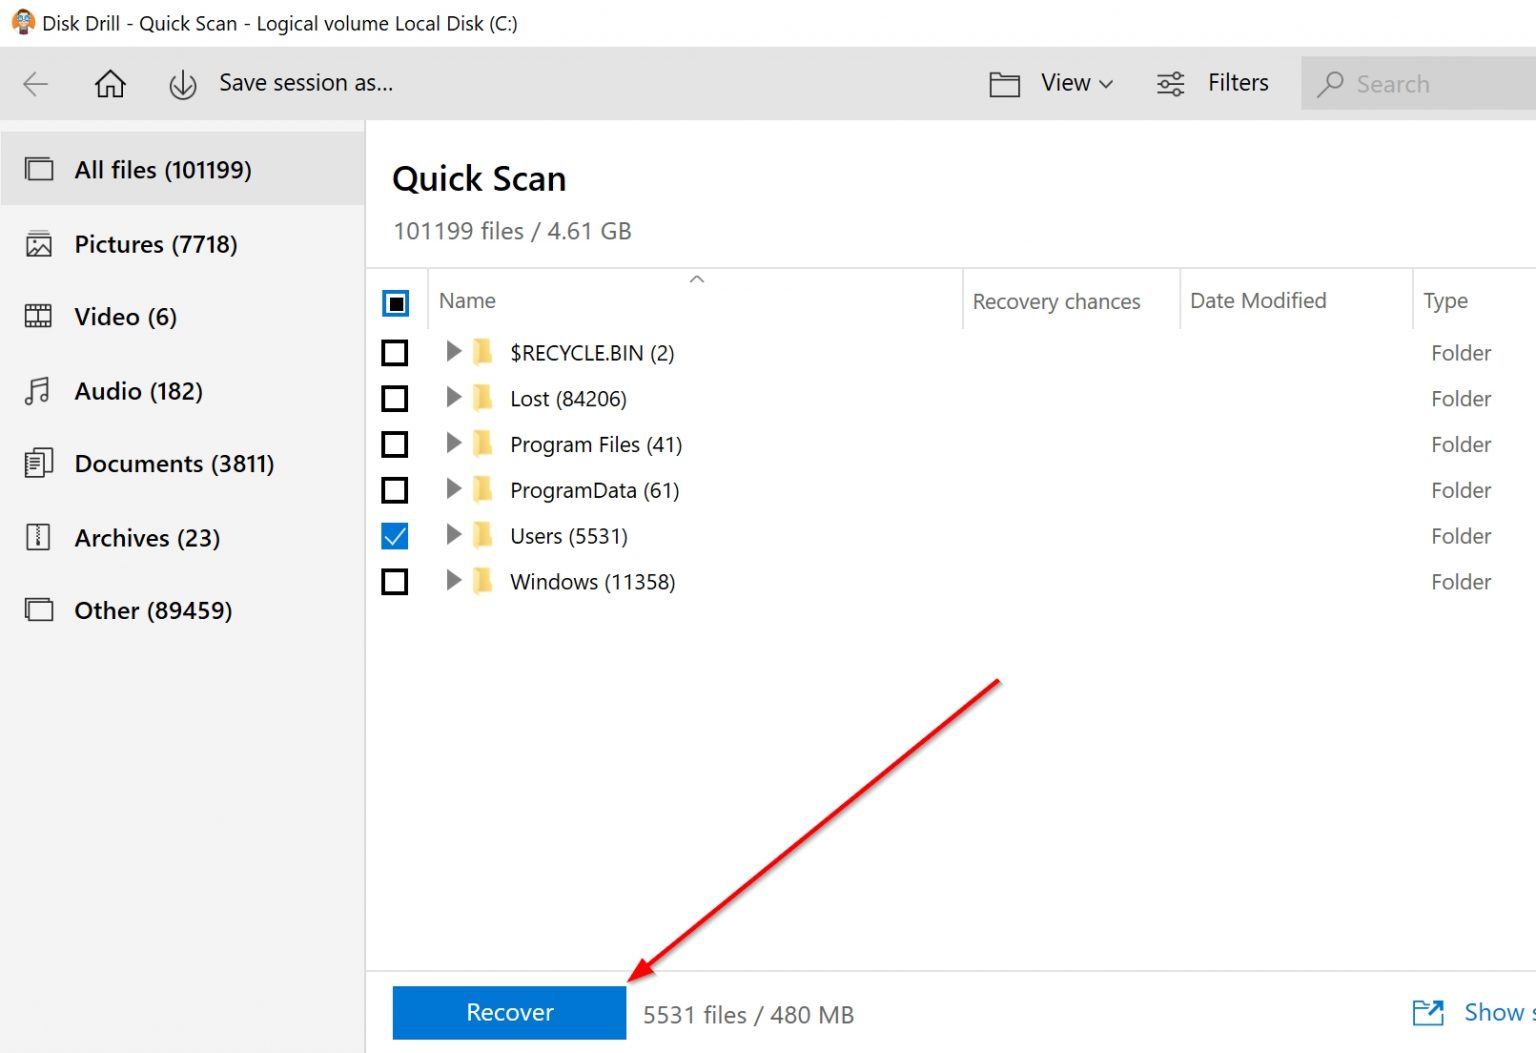Click inside the Search field

point(1420,83)
